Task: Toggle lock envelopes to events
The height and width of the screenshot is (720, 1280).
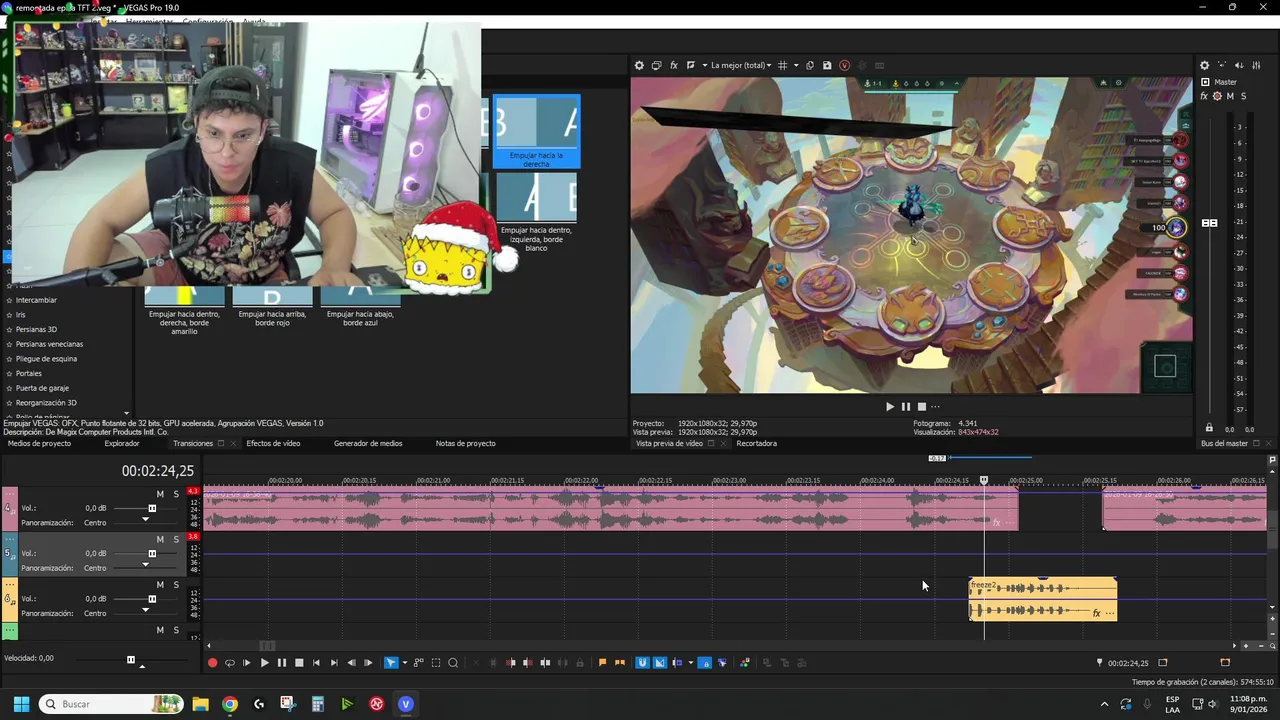Action: coord(704,663)
